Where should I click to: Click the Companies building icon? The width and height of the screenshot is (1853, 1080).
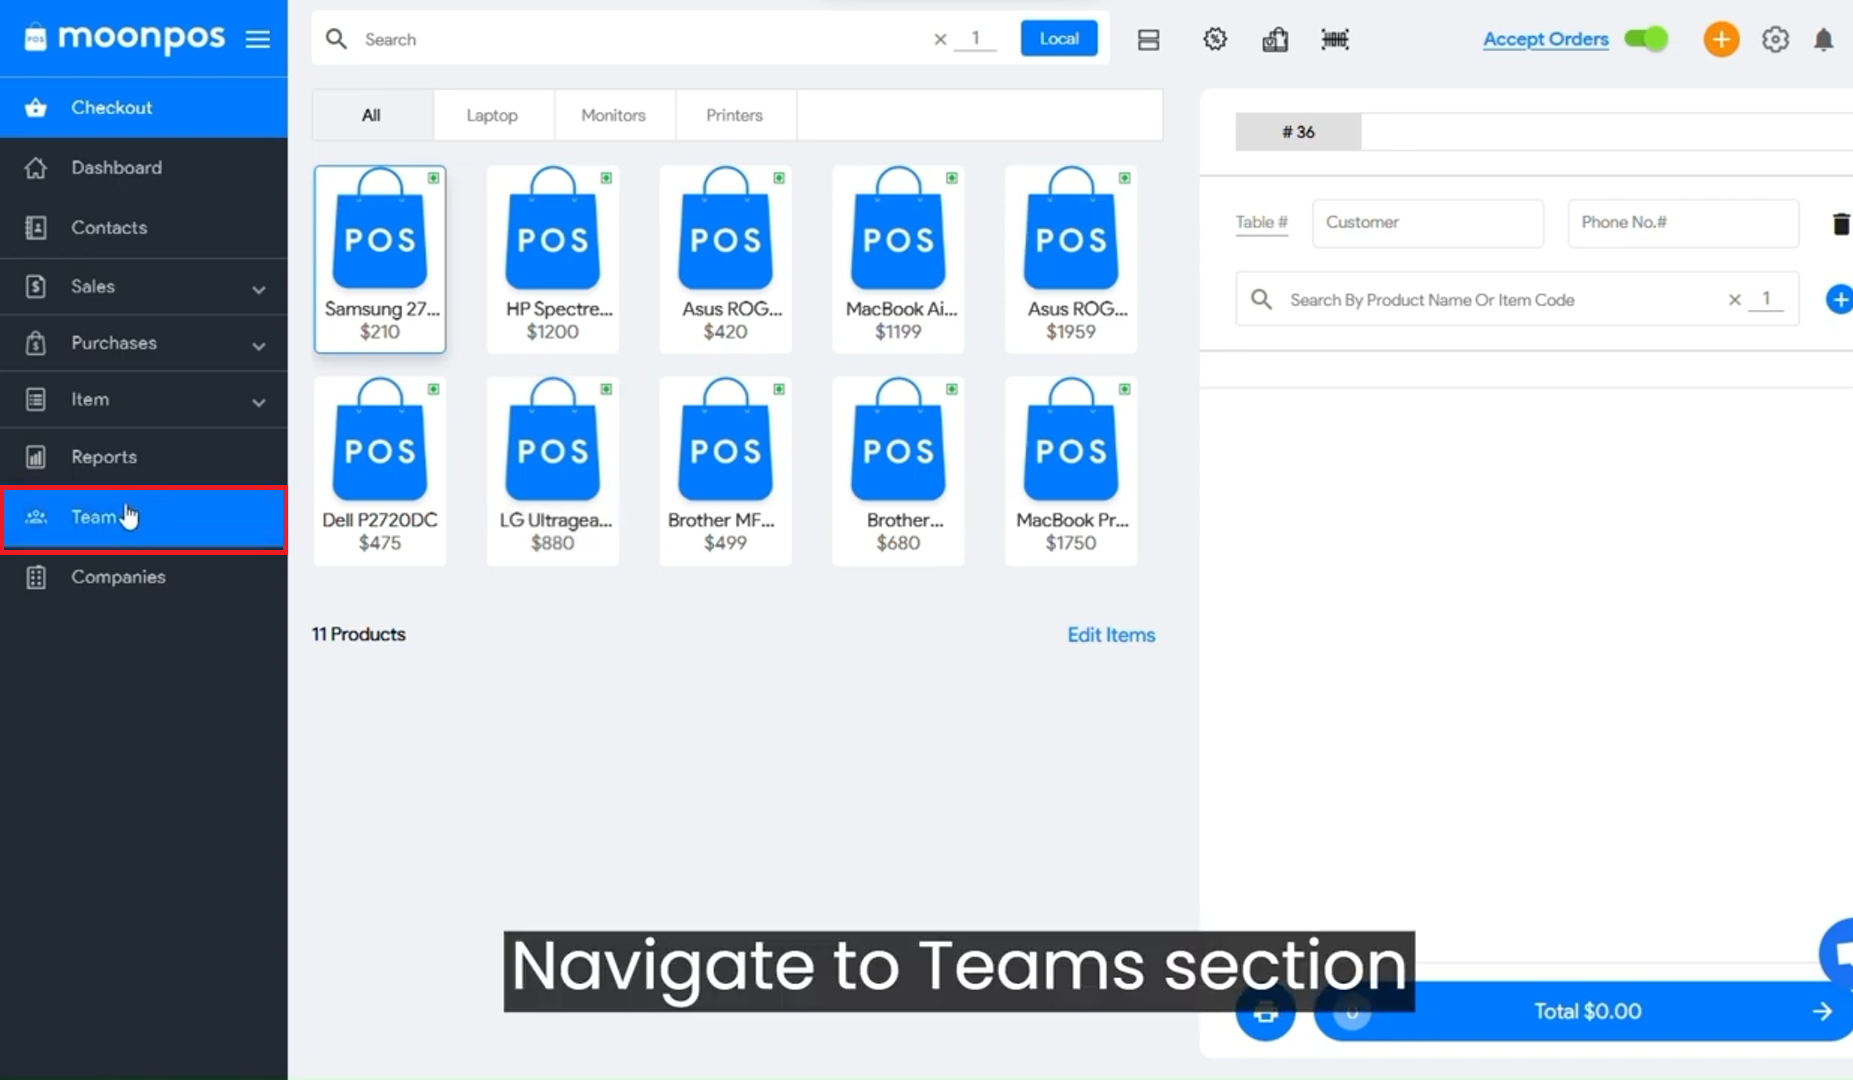click(36, 577)
